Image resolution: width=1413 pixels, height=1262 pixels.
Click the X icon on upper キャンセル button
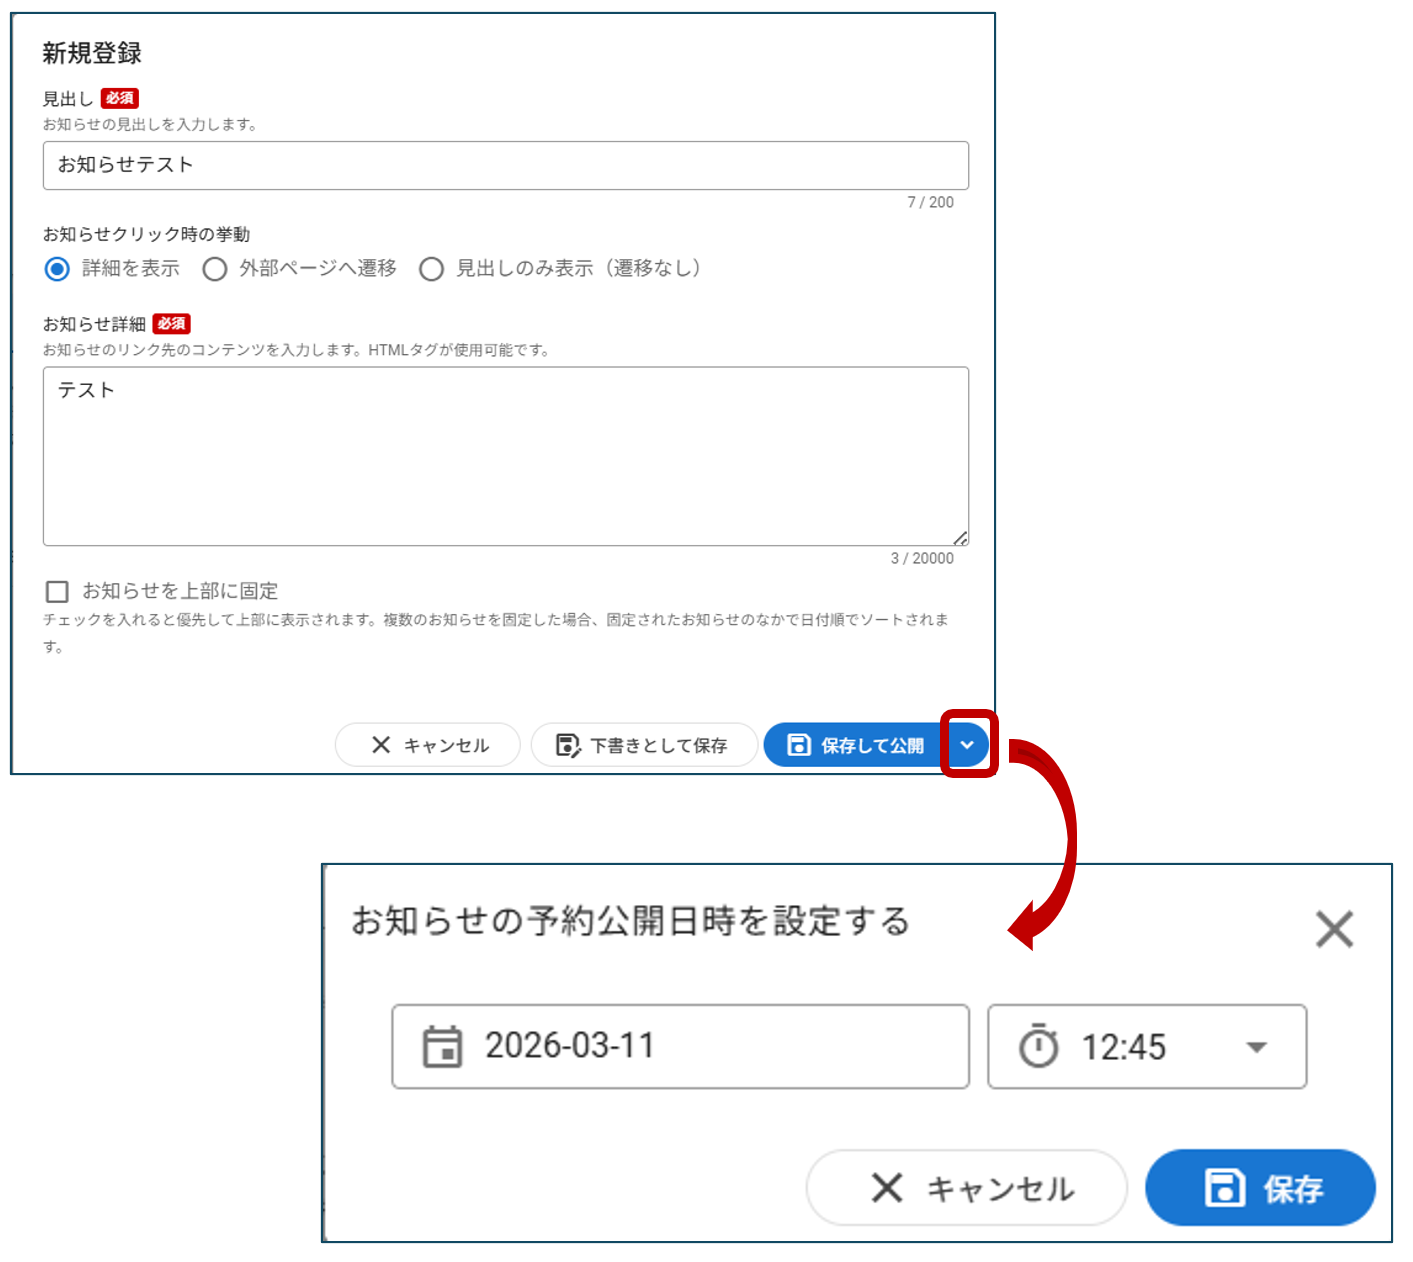click(381, 745)
